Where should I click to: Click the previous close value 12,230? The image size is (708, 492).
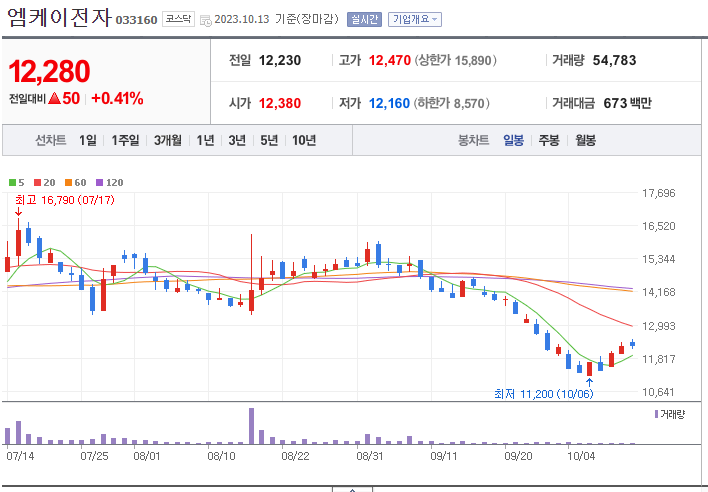tap(280, 60)
